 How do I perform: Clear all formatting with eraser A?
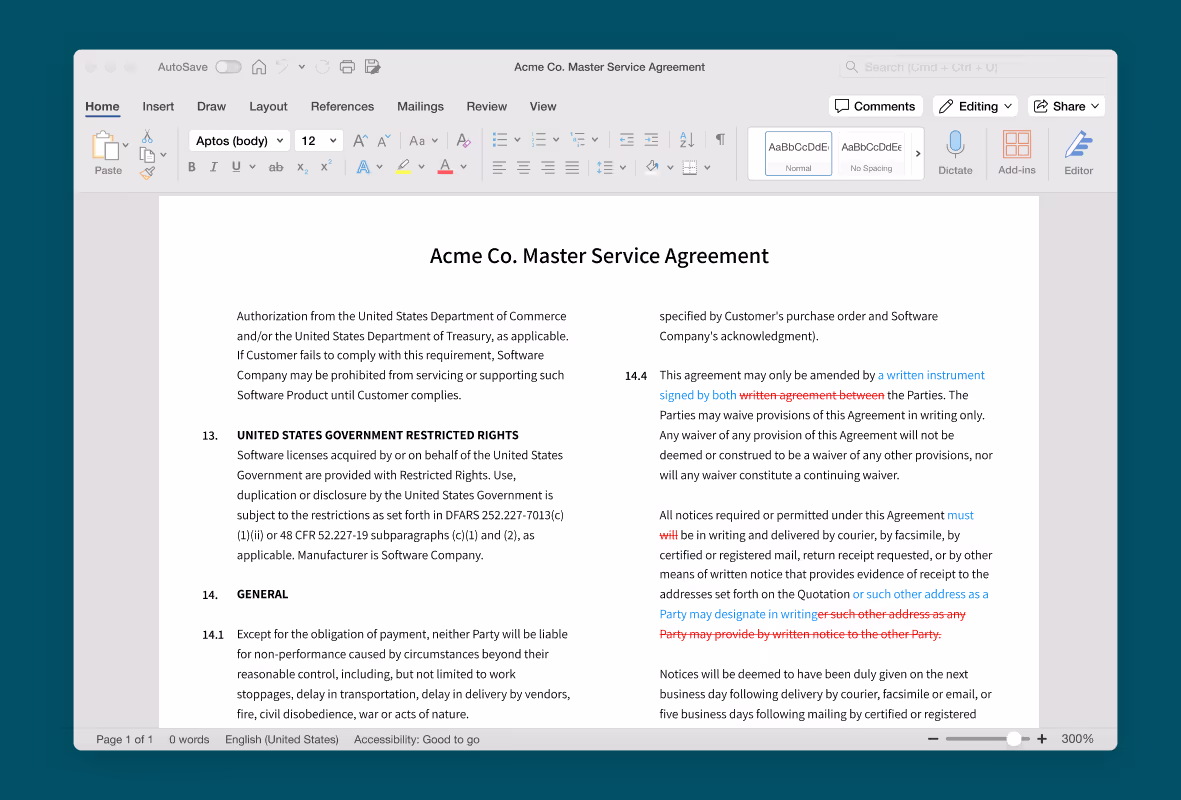coord(463,141)
